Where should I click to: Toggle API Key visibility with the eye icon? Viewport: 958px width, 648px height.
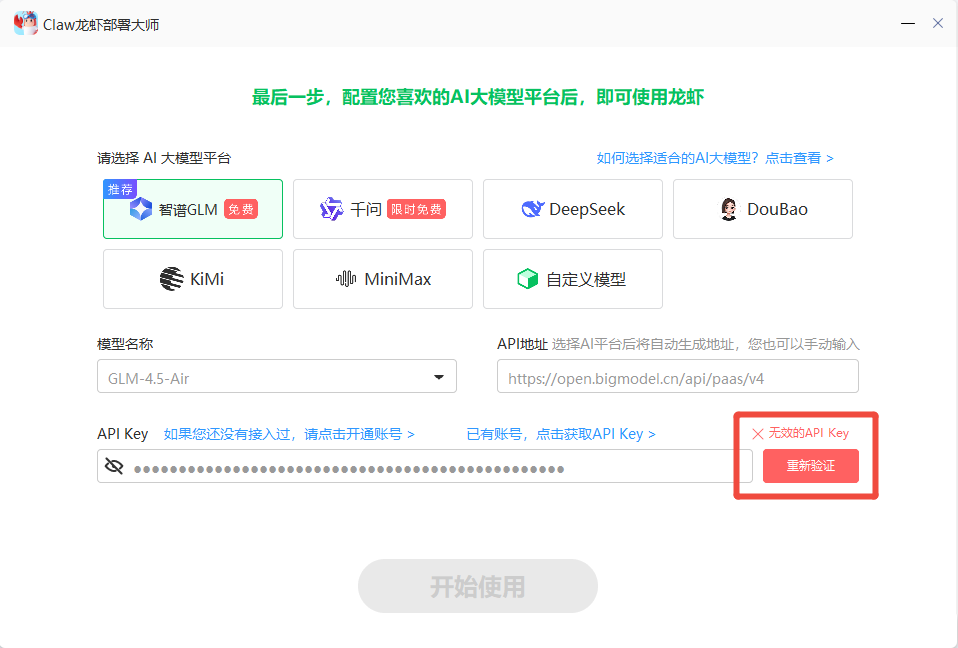[x=115, y=465]
